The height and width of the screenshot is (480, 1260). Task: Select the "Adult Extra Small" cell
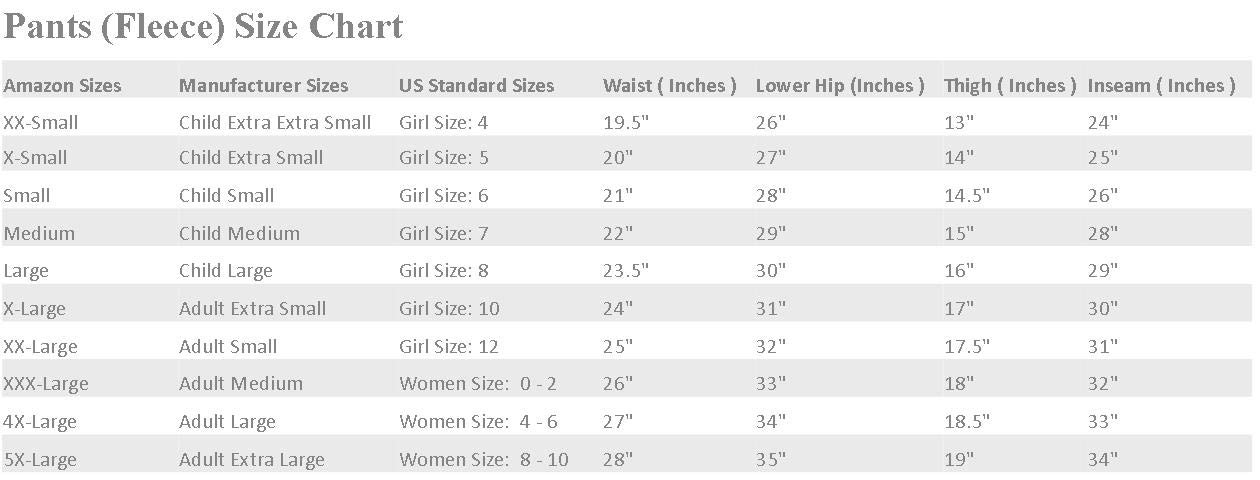[x=252, y=309]
